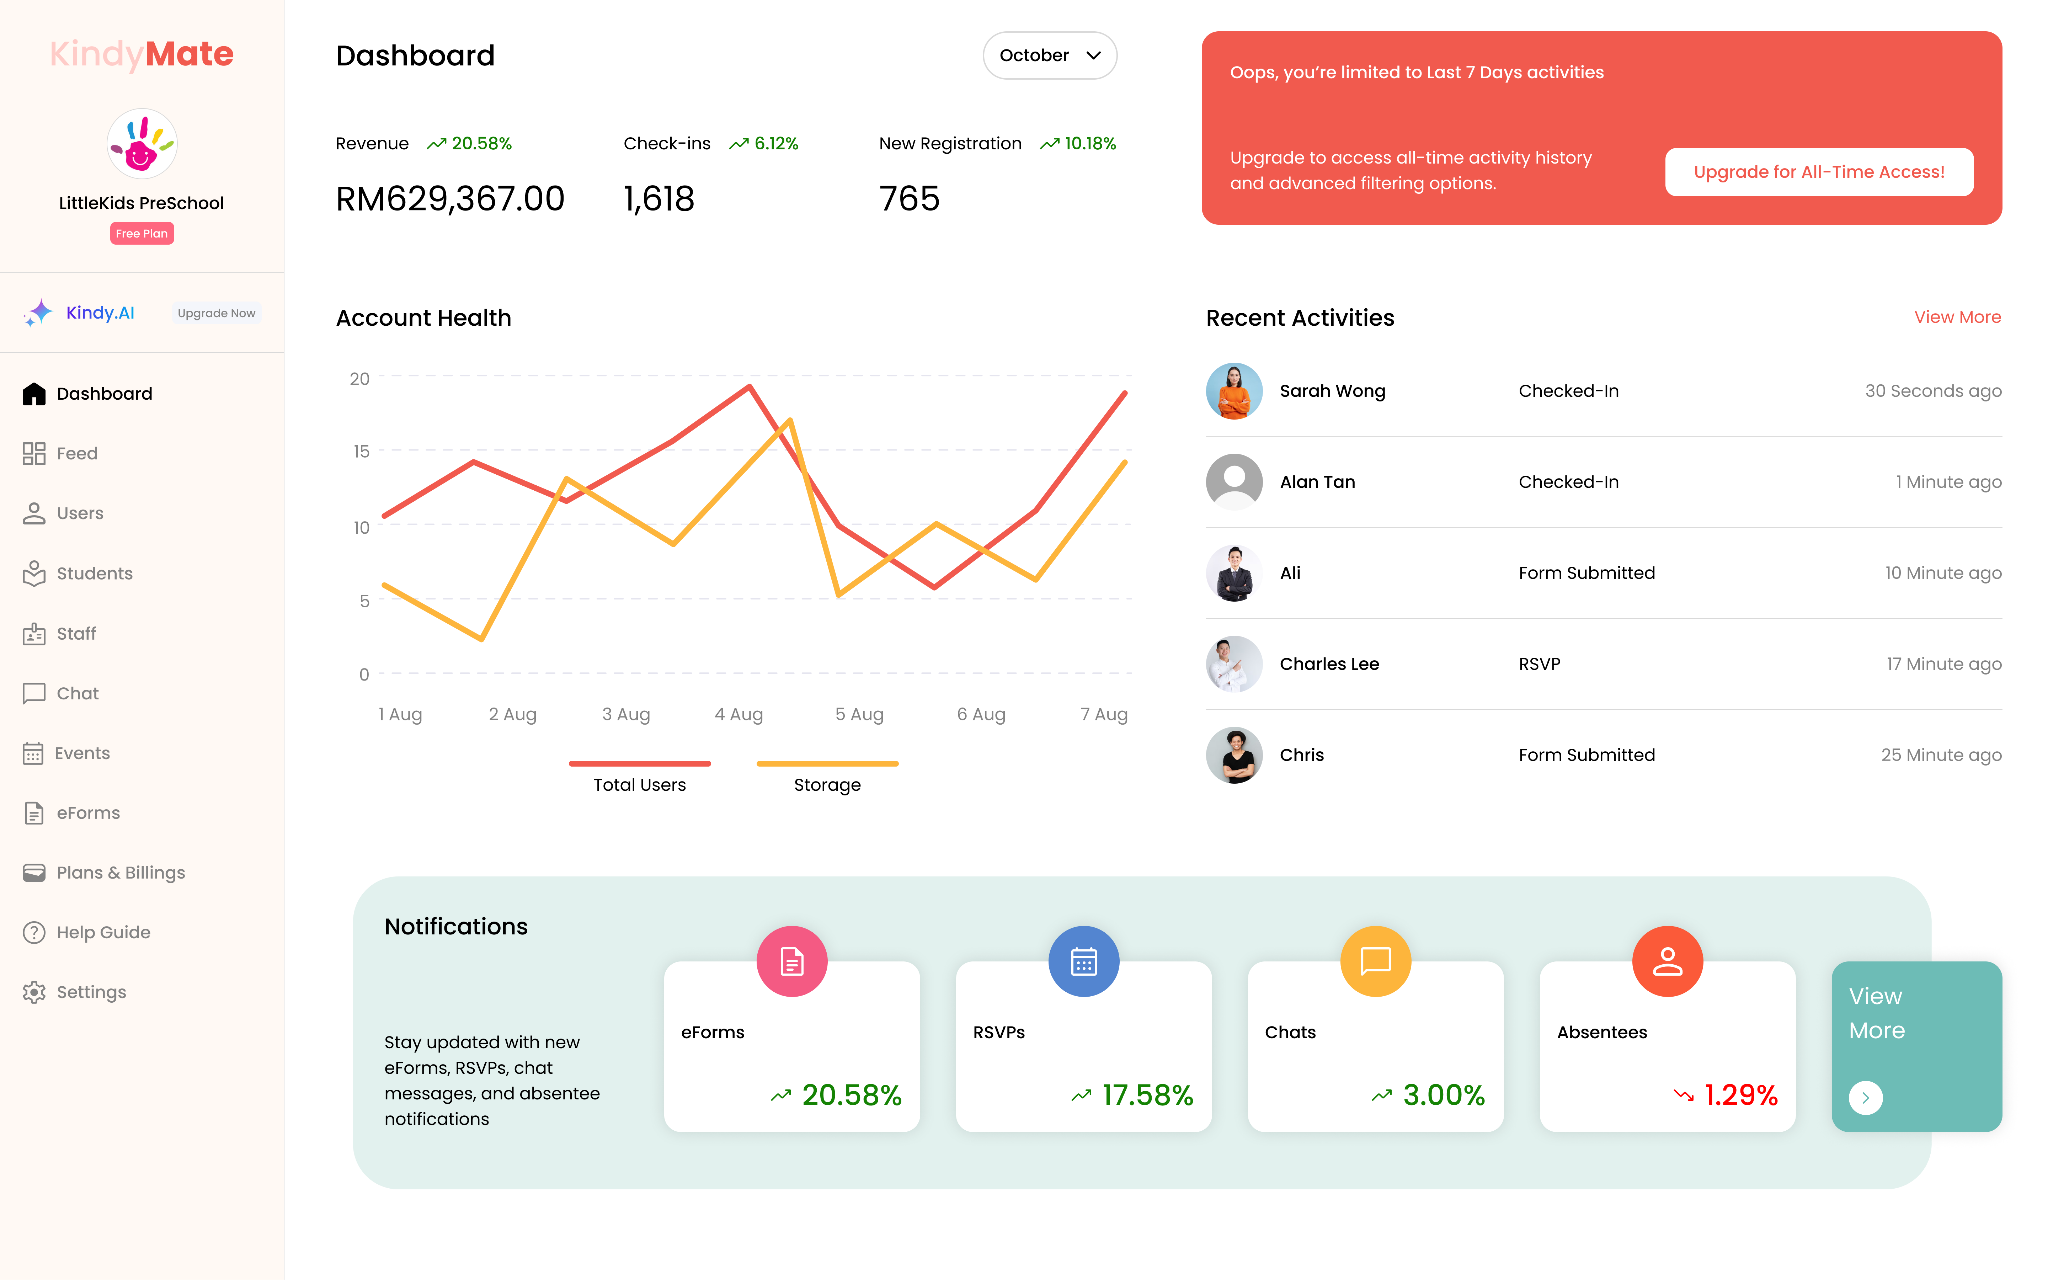The width and height of the screenshot is (2048, 1280).
Task: Click the Feed grid icon
Action: coord(34,453)
